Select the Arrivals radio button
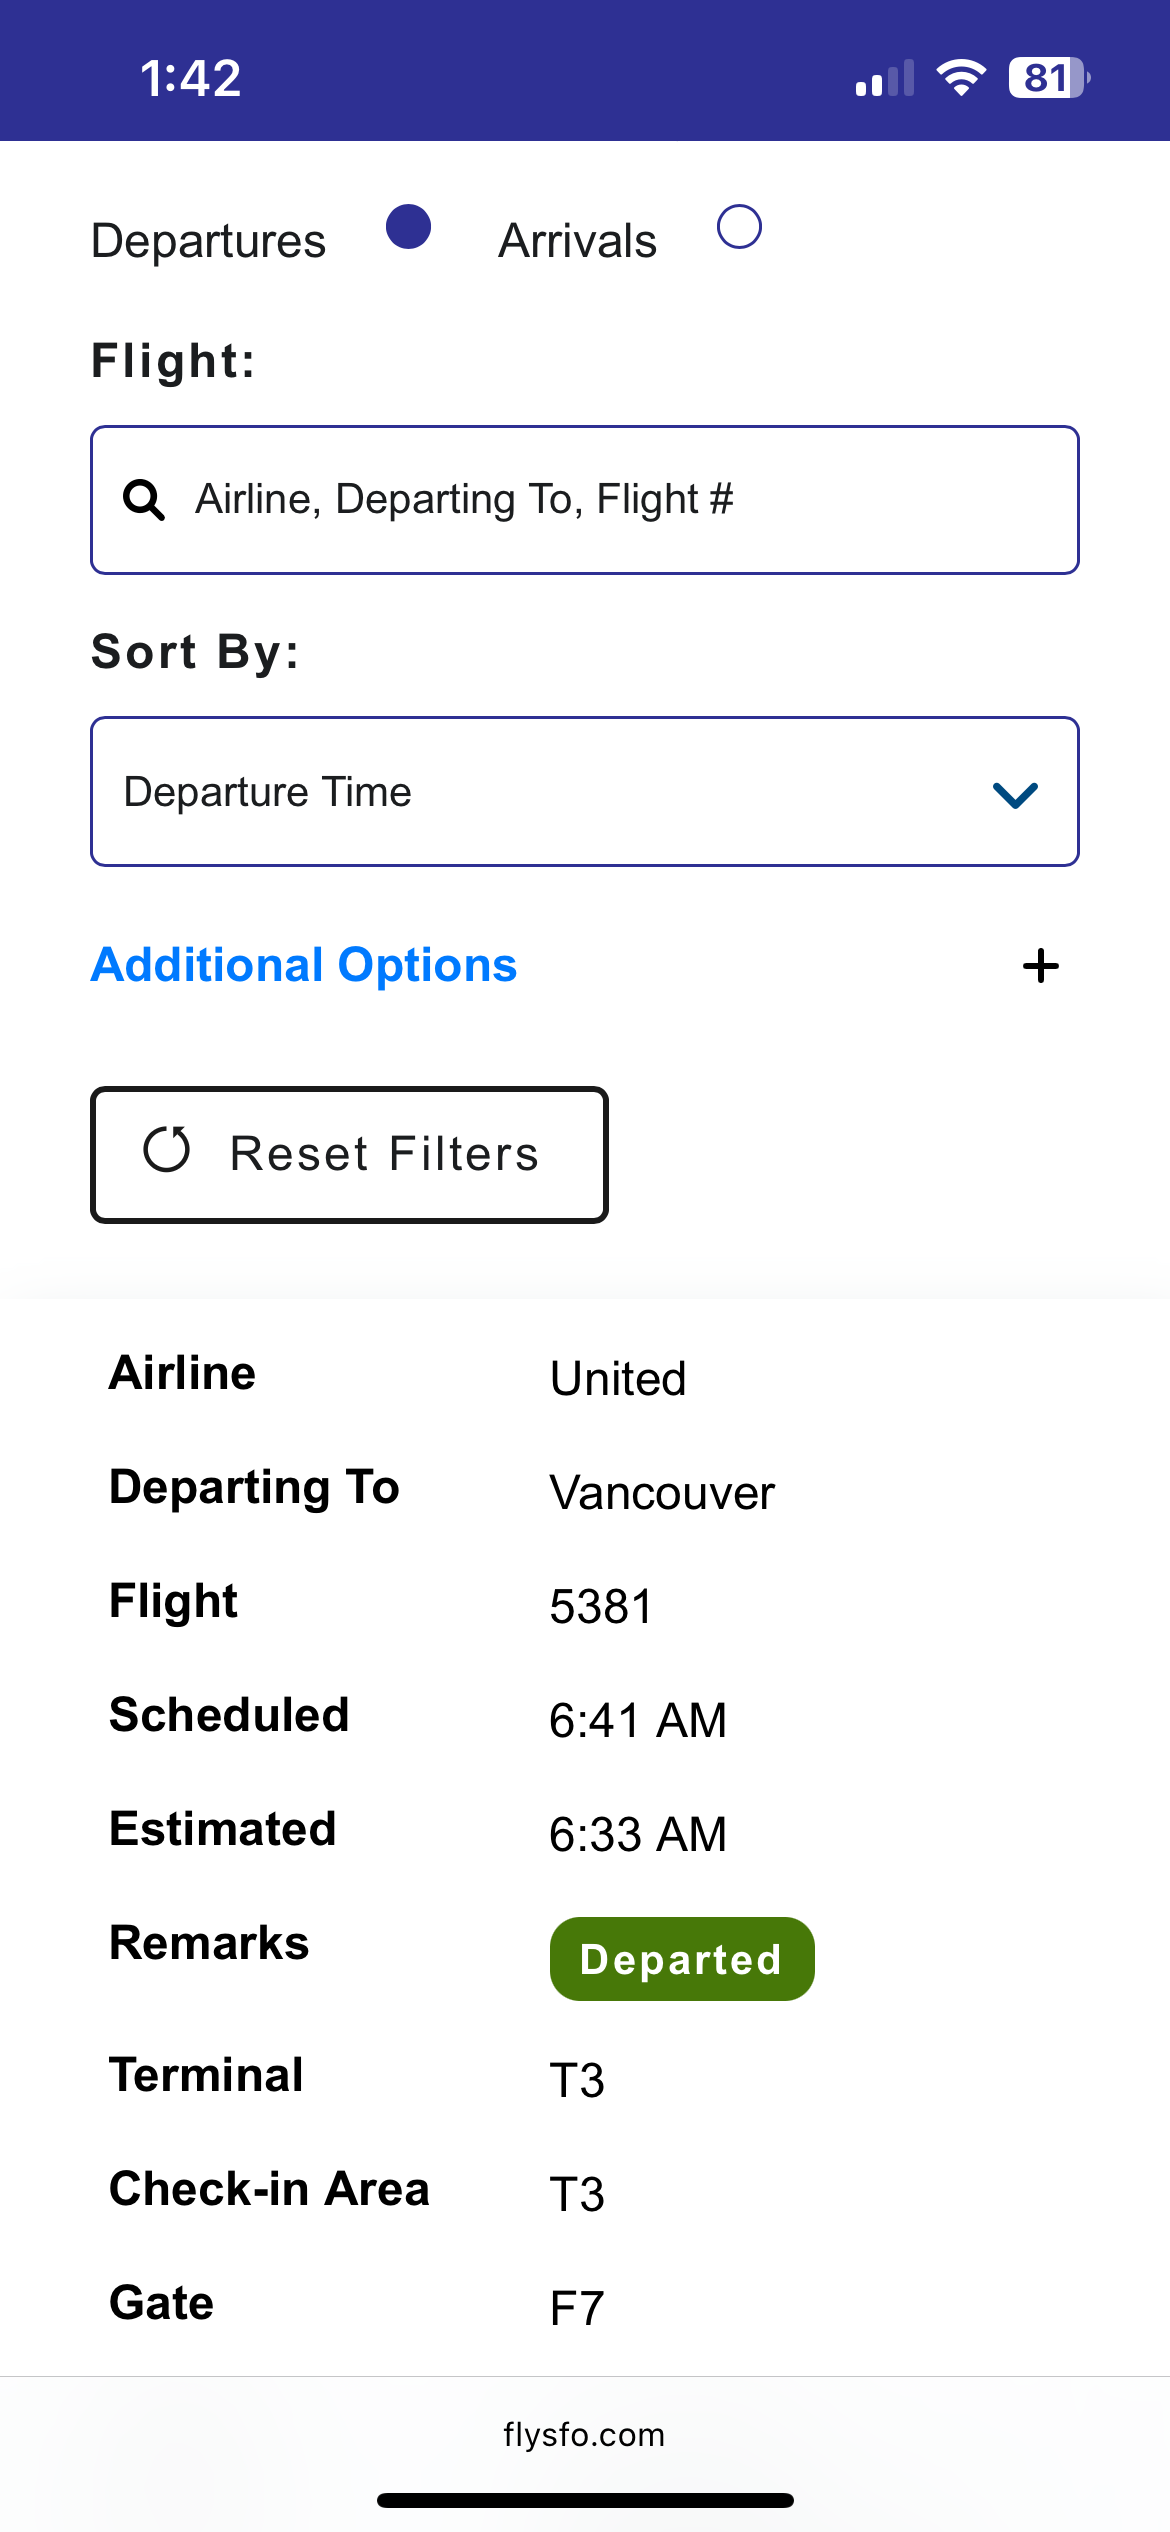1170x2532 pixels. [739, 227]
